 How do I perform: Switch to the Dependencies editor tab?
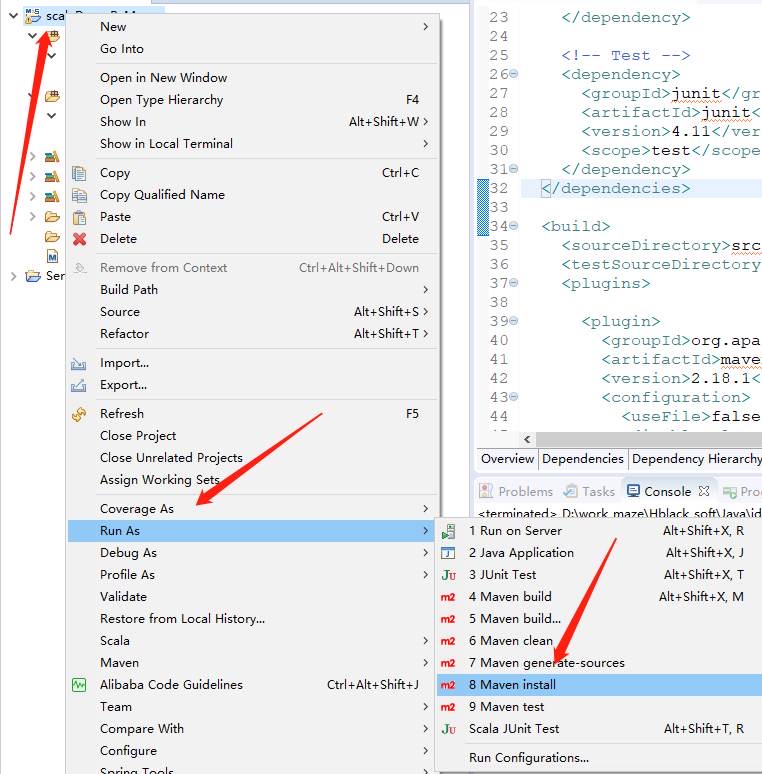tap(582, 459)
